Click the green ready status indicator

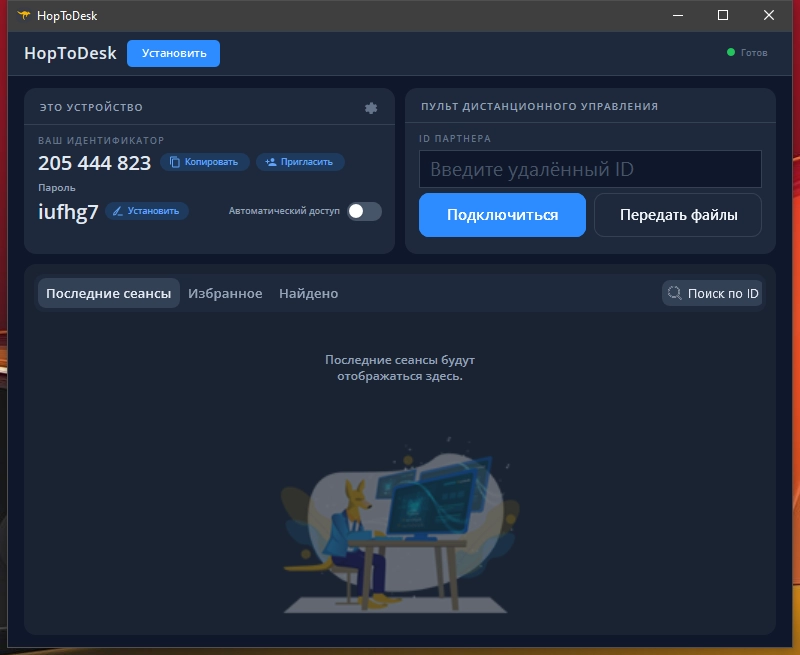tap(731, 52)
